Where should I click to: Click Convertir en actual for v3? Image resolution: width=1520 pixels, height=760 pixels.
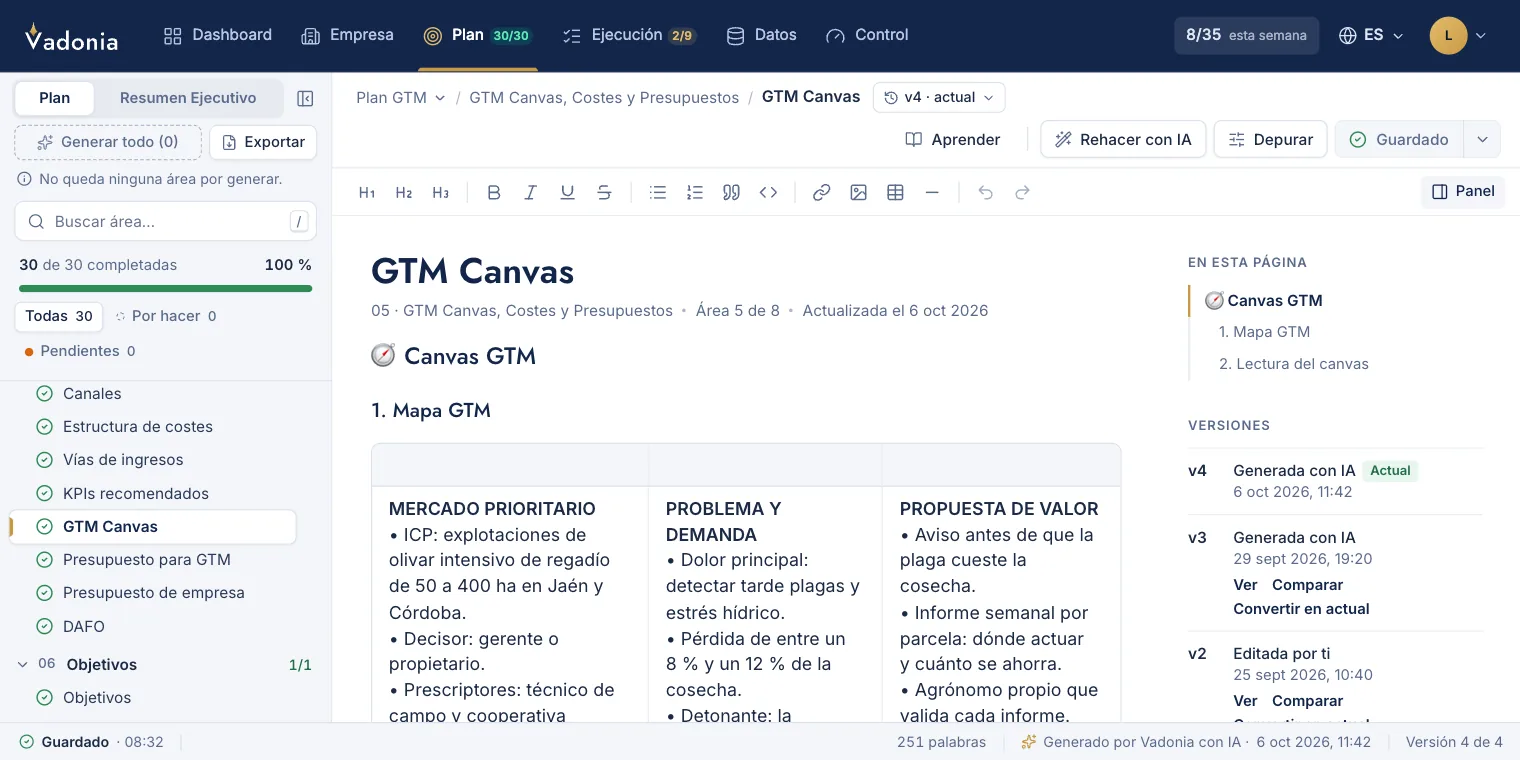[1301, 608]
